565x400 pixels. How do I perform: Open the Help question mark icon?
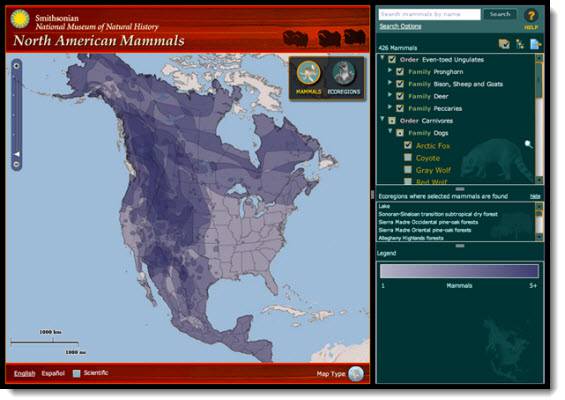click(531, 16)
